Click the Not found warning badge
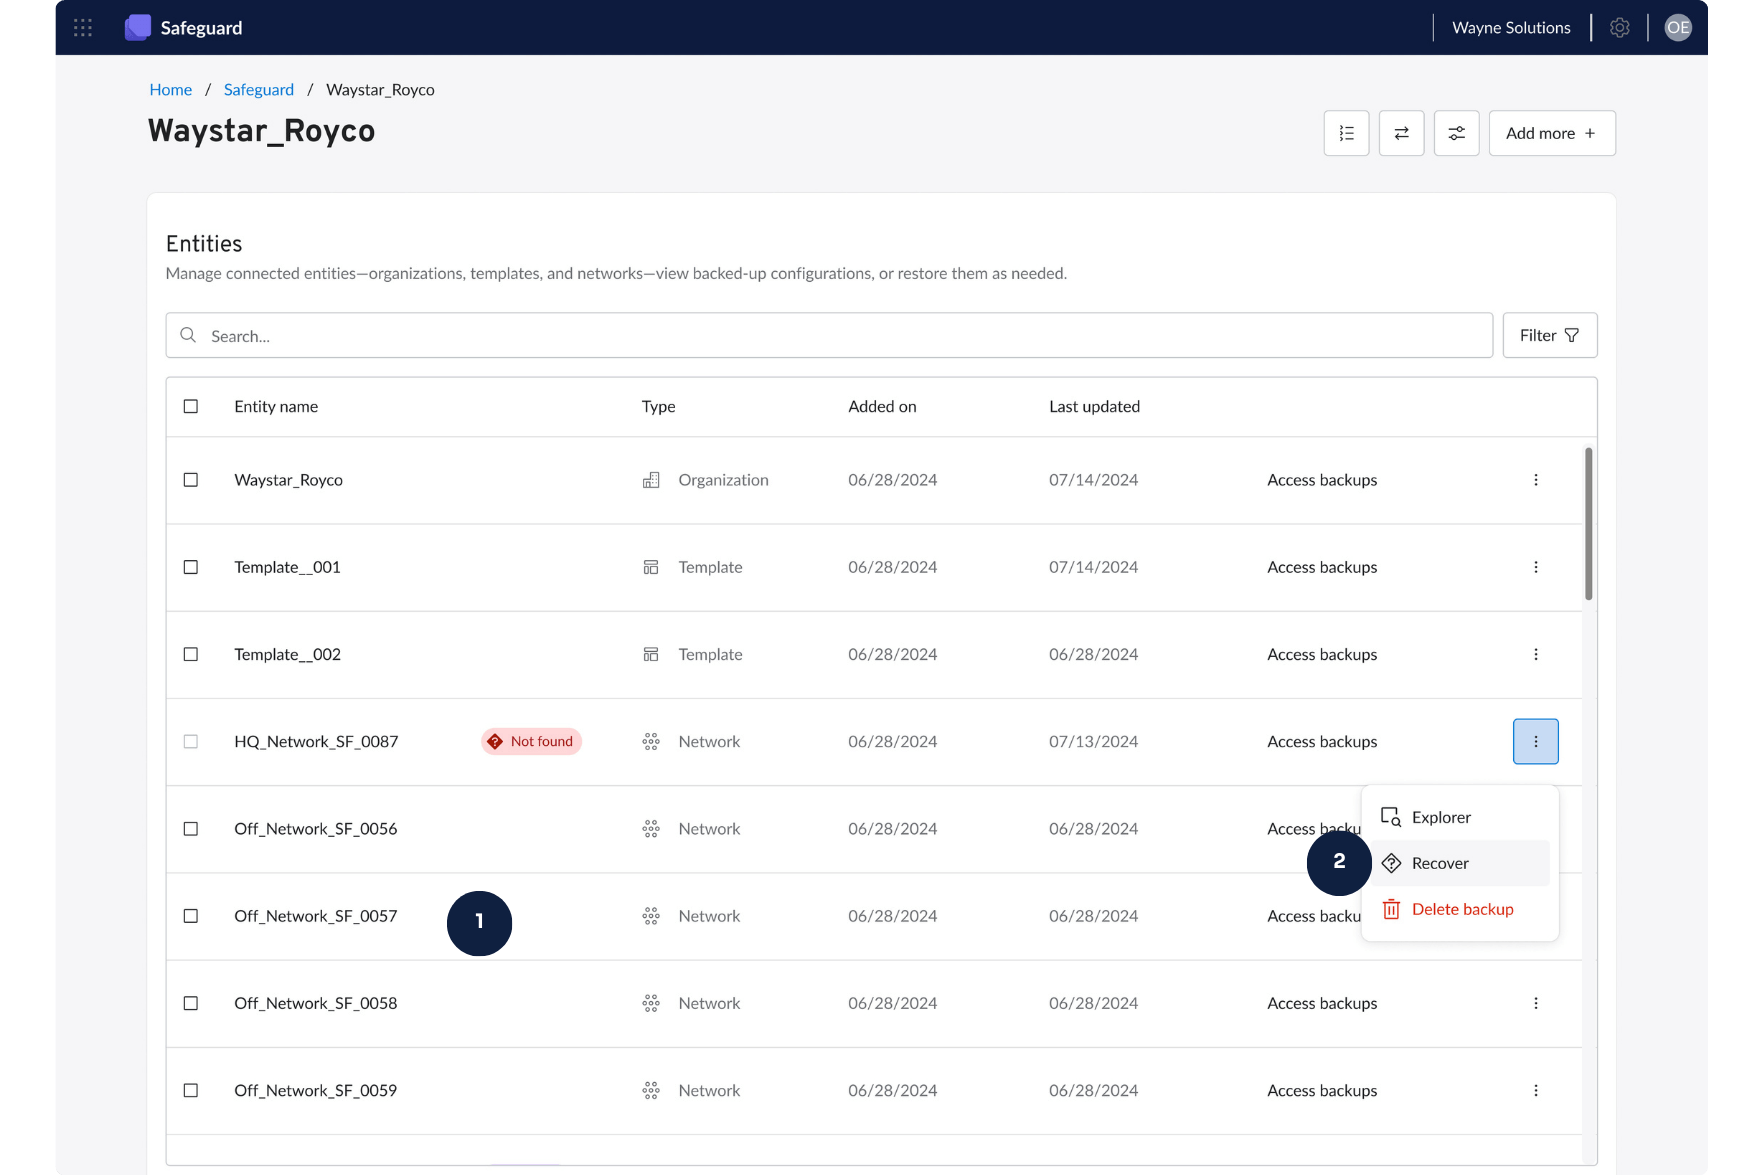The image size is (1763, 1175). pyautogui.click(x=531, y=741)
